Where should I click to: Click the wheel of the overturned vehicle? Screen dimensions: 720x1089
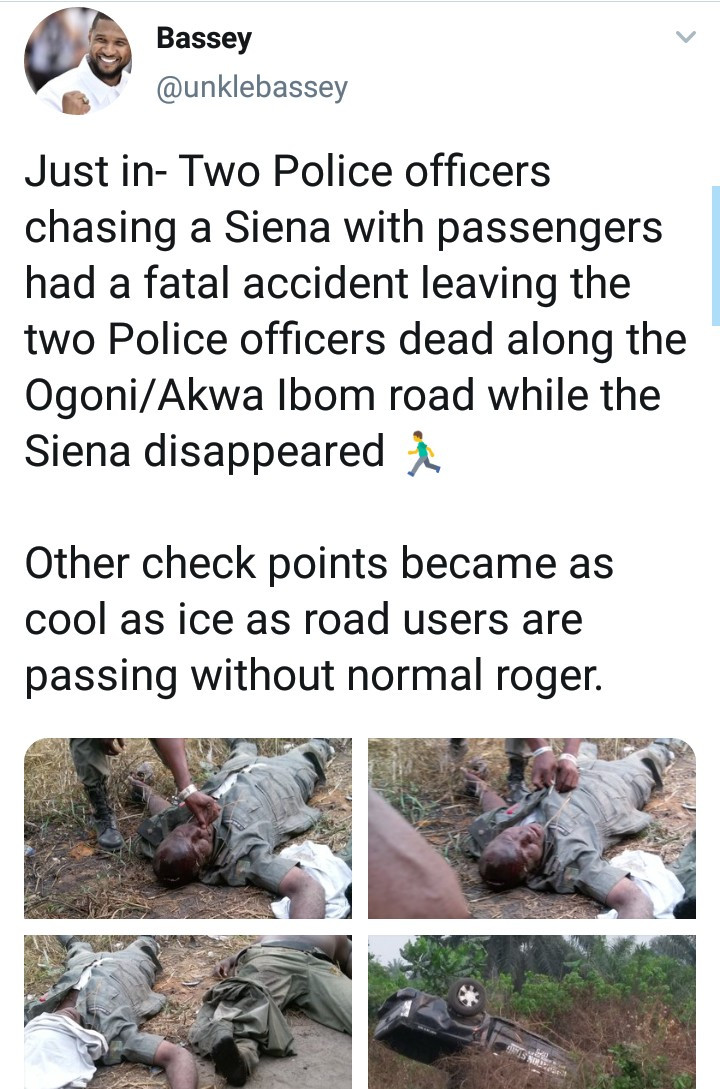tap(467, 997)
